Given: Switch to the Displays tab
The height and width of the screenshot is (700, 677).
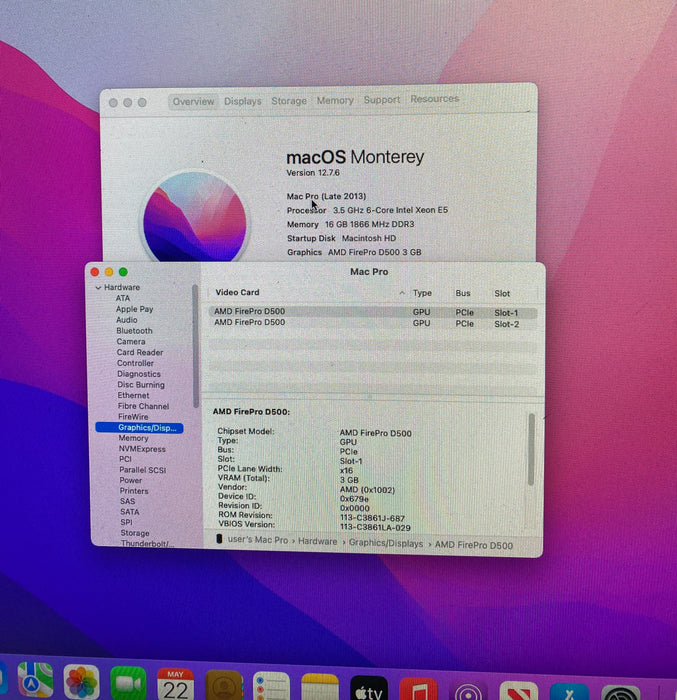Looking at the screenshot, I should (242, 101).
